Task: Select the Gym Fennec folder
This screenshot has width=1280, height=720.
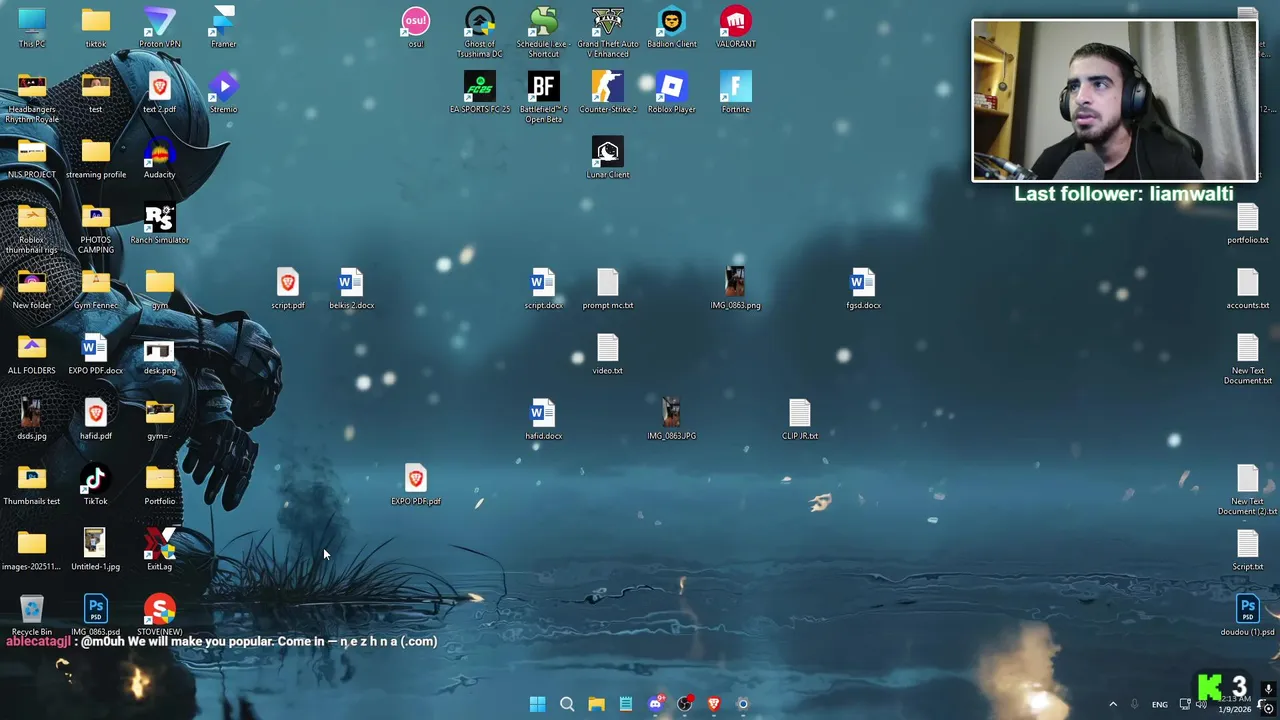Action: [x=96, y=288]
